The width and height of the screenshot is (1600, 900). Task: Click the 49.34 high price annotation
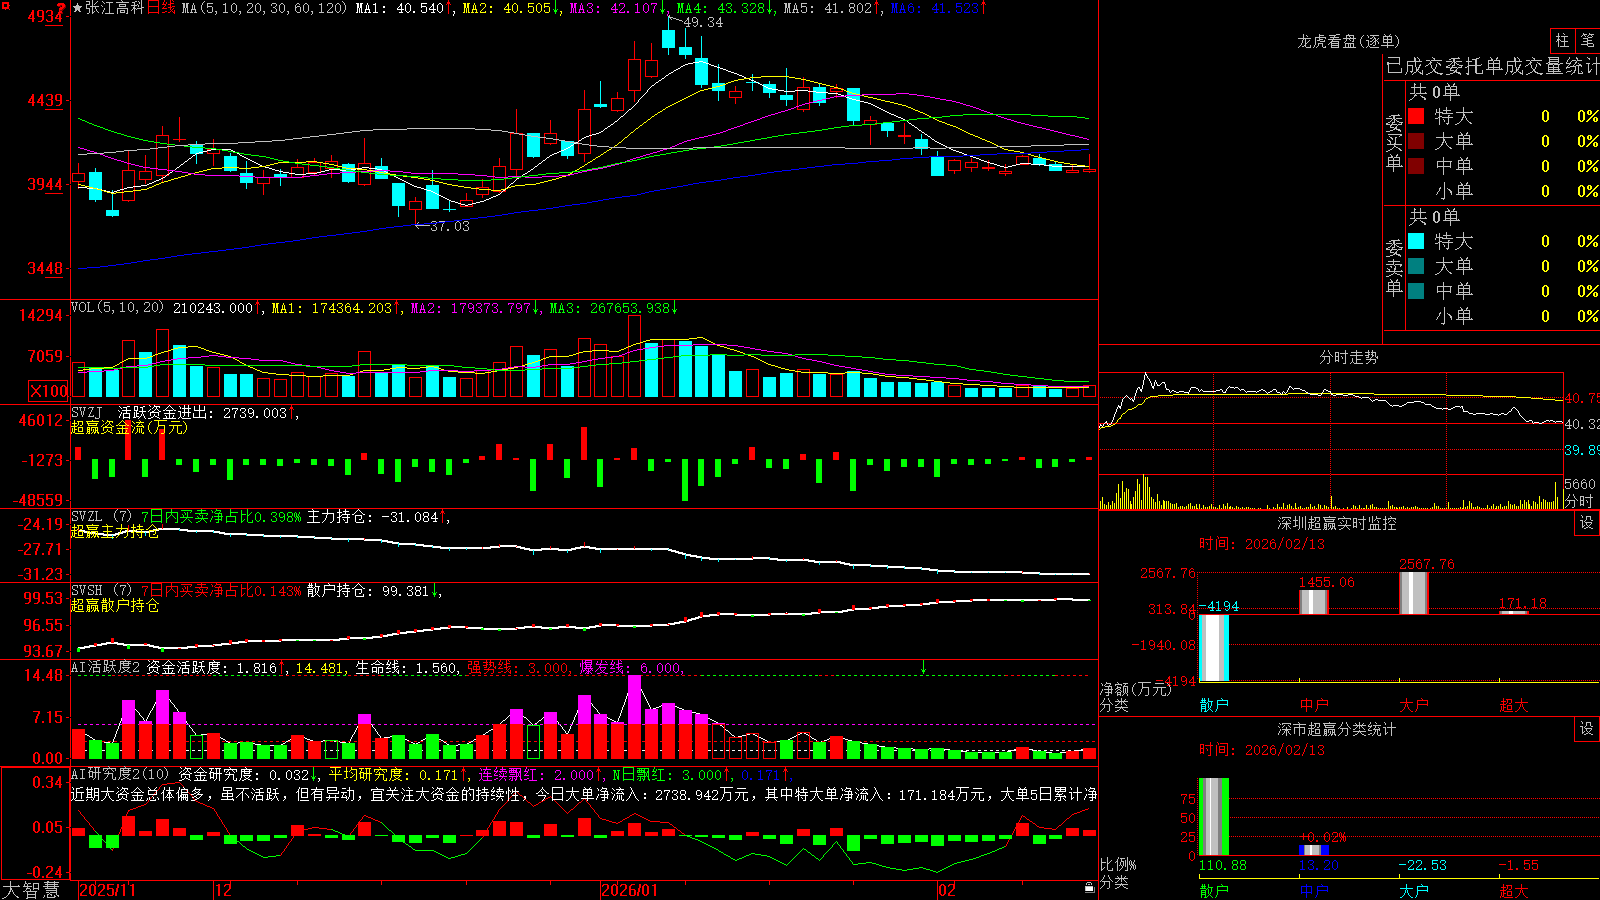point(703,22)
